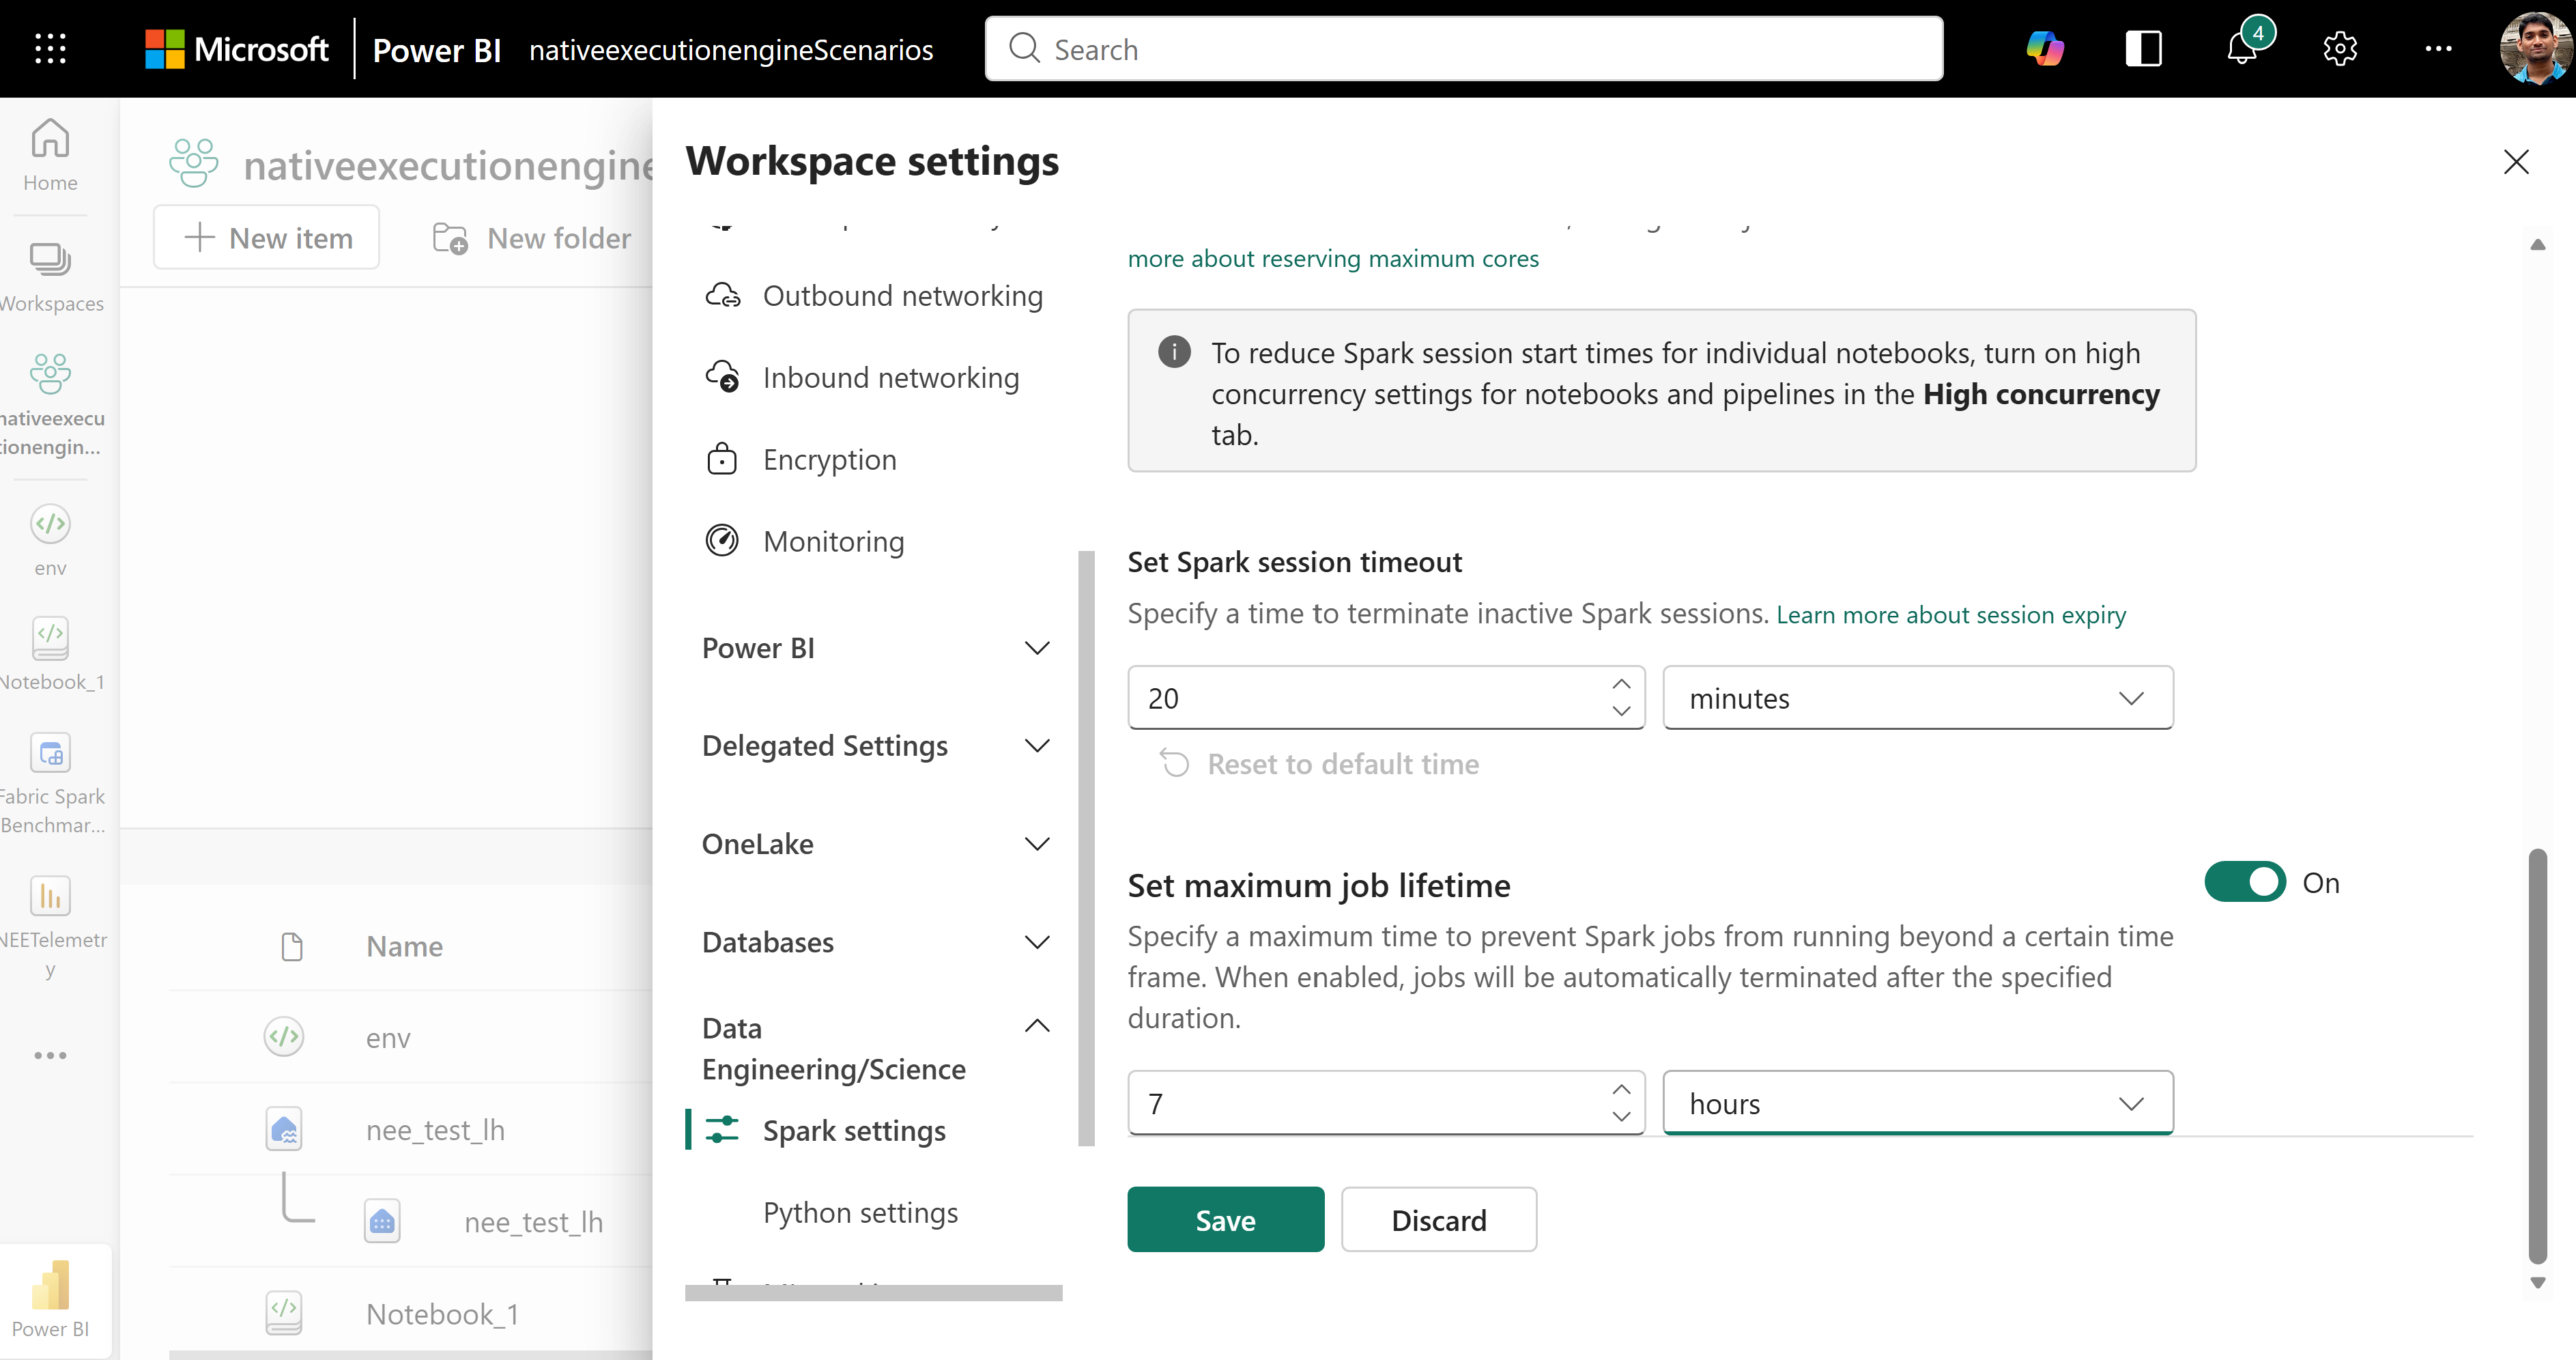
Task: Increase the job lifetime value
Action: click(1621, 1089)
